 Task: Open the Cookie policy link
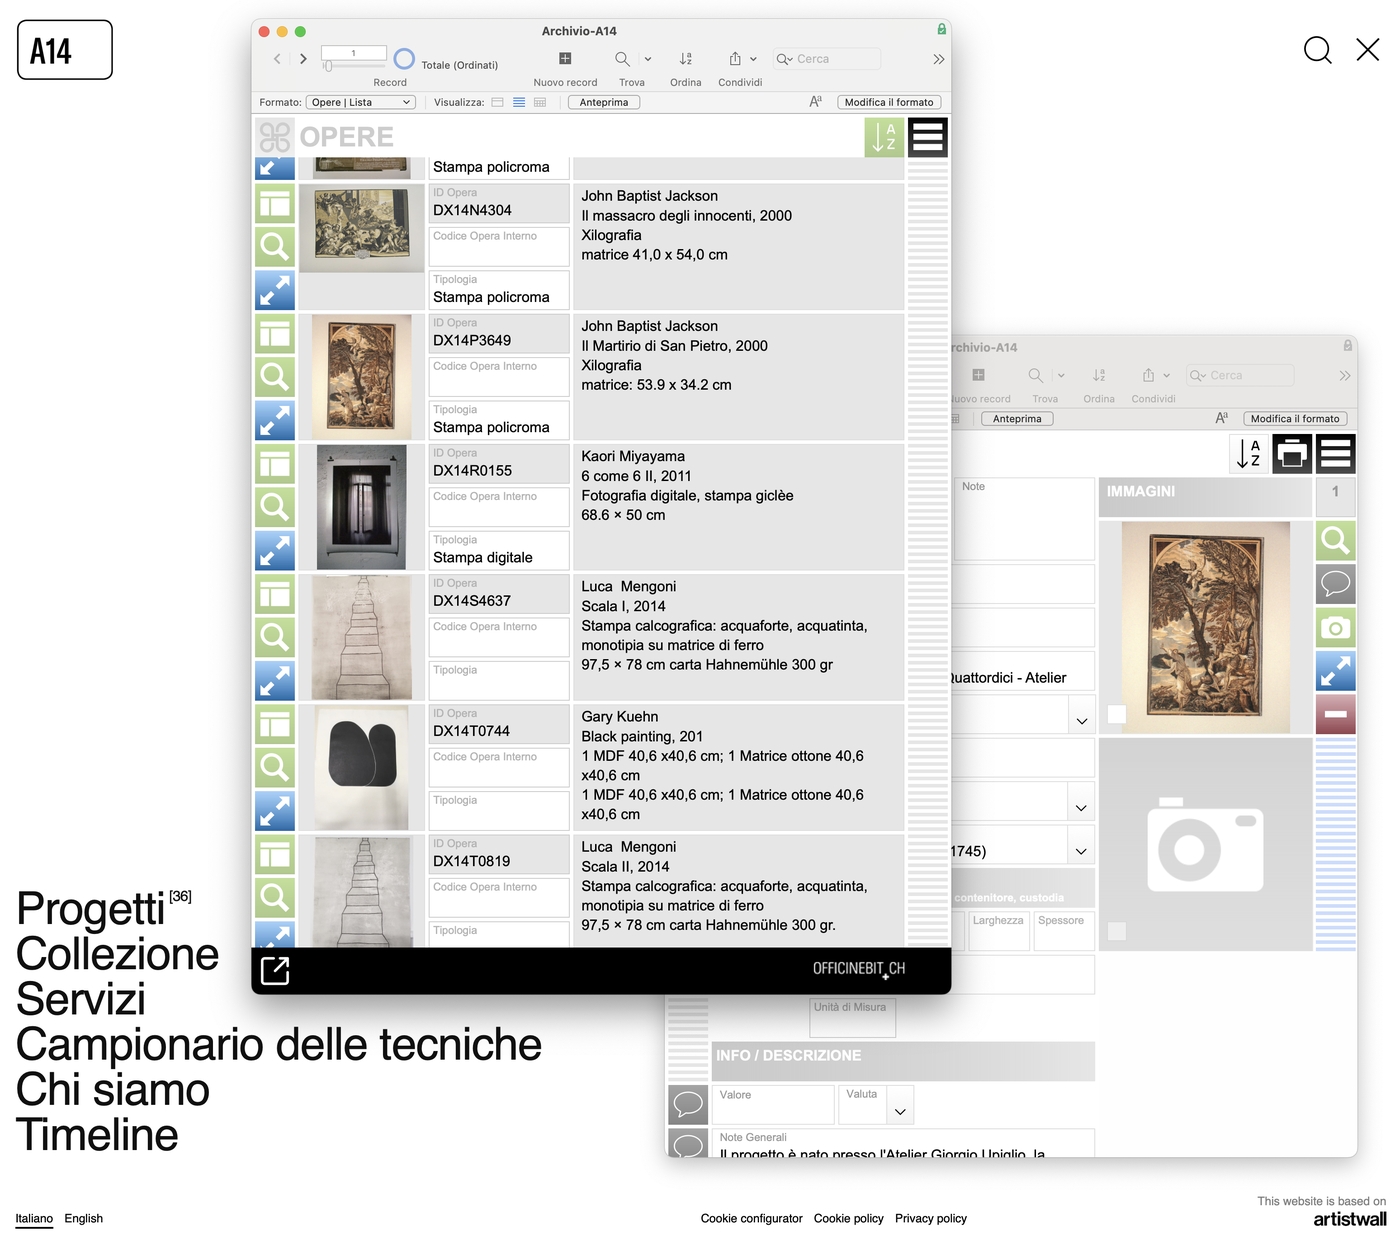point(849,1218)
